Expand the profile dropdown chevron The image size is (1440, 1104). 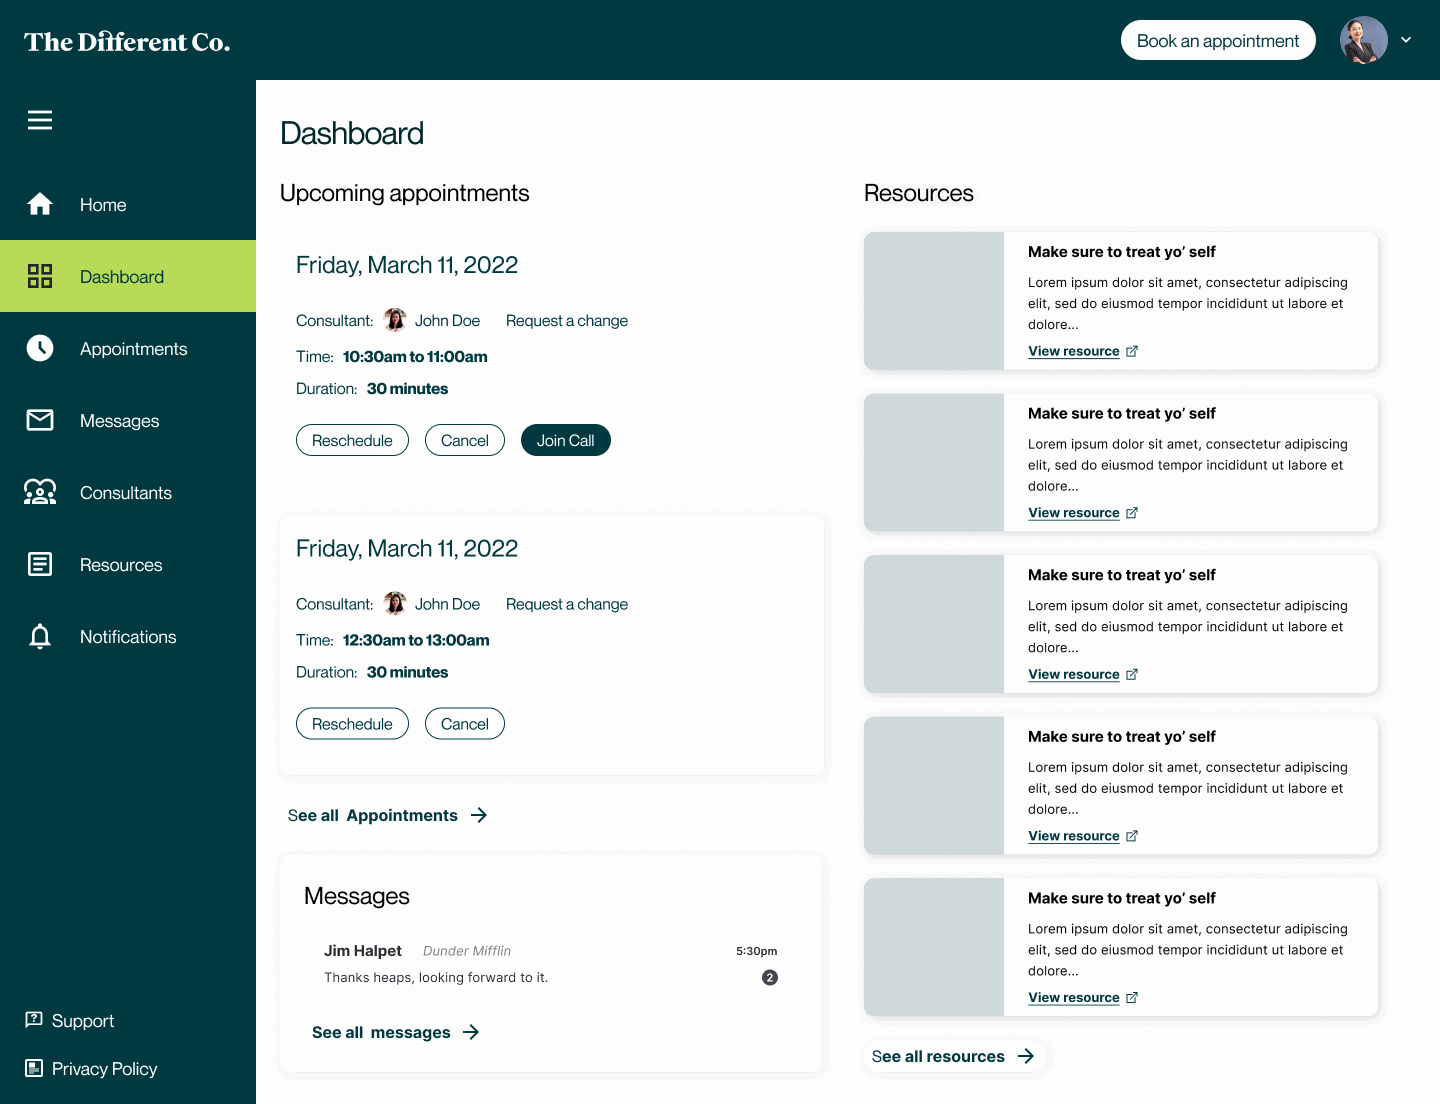pyautogui.click(x=1406, y=40)
